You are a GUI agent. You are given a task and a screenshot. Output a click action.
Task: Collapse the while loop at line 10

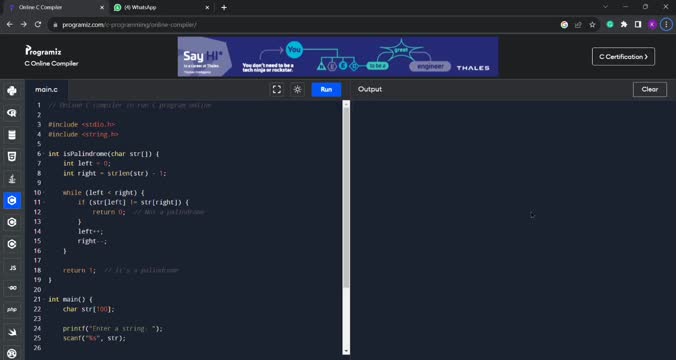[x=44, y=193]
